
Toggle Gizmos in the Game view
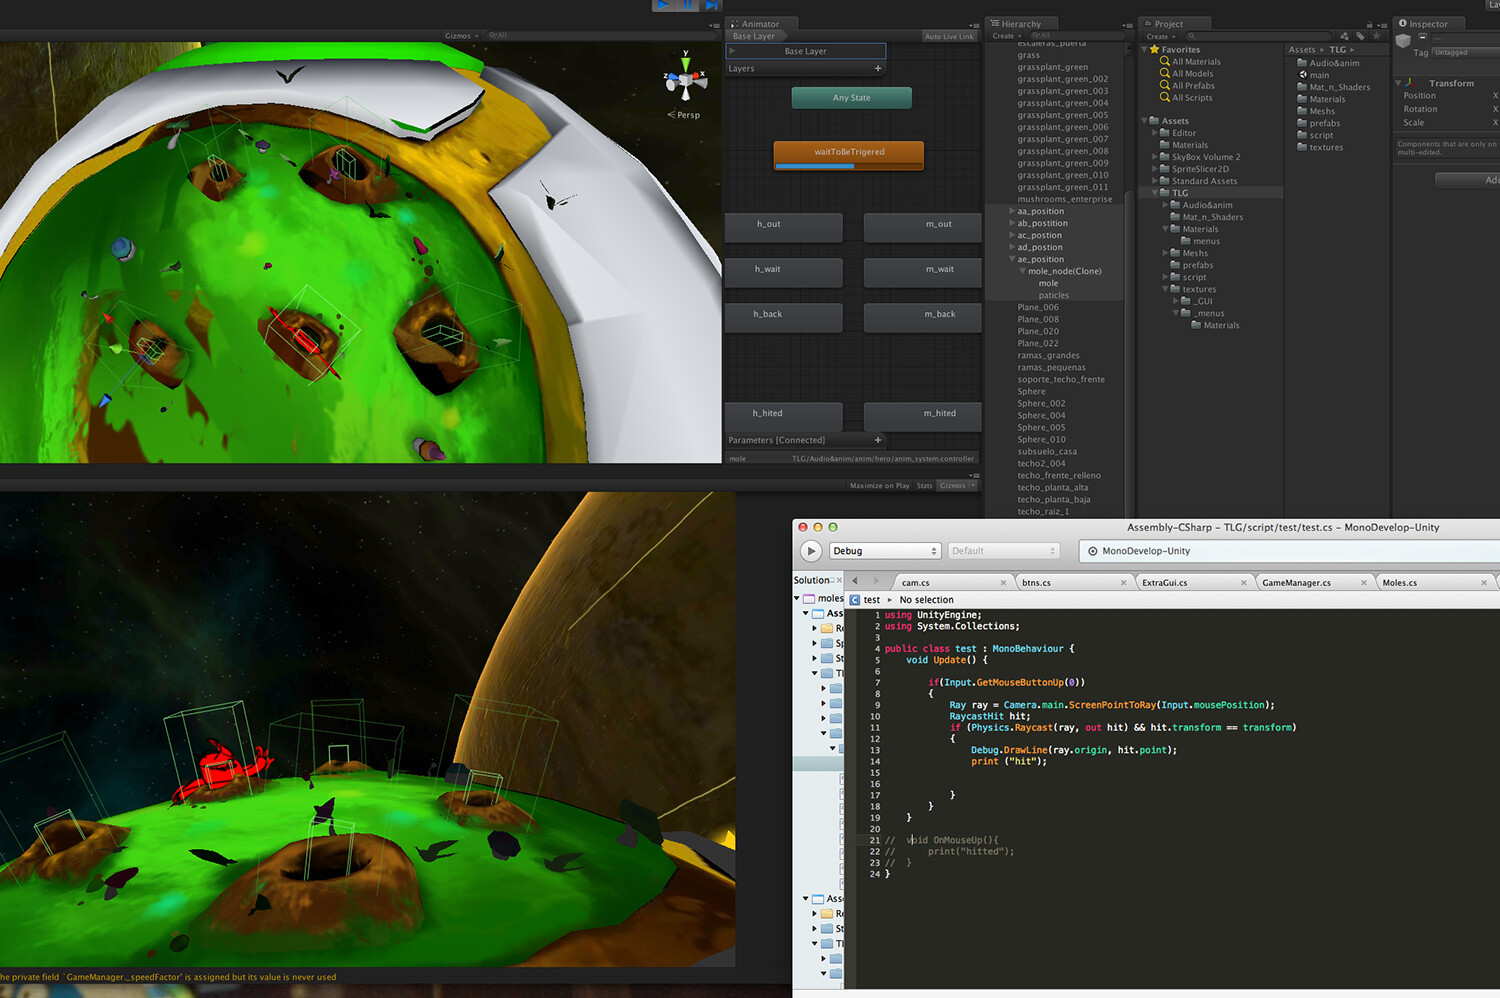click(x=953, y=485)
